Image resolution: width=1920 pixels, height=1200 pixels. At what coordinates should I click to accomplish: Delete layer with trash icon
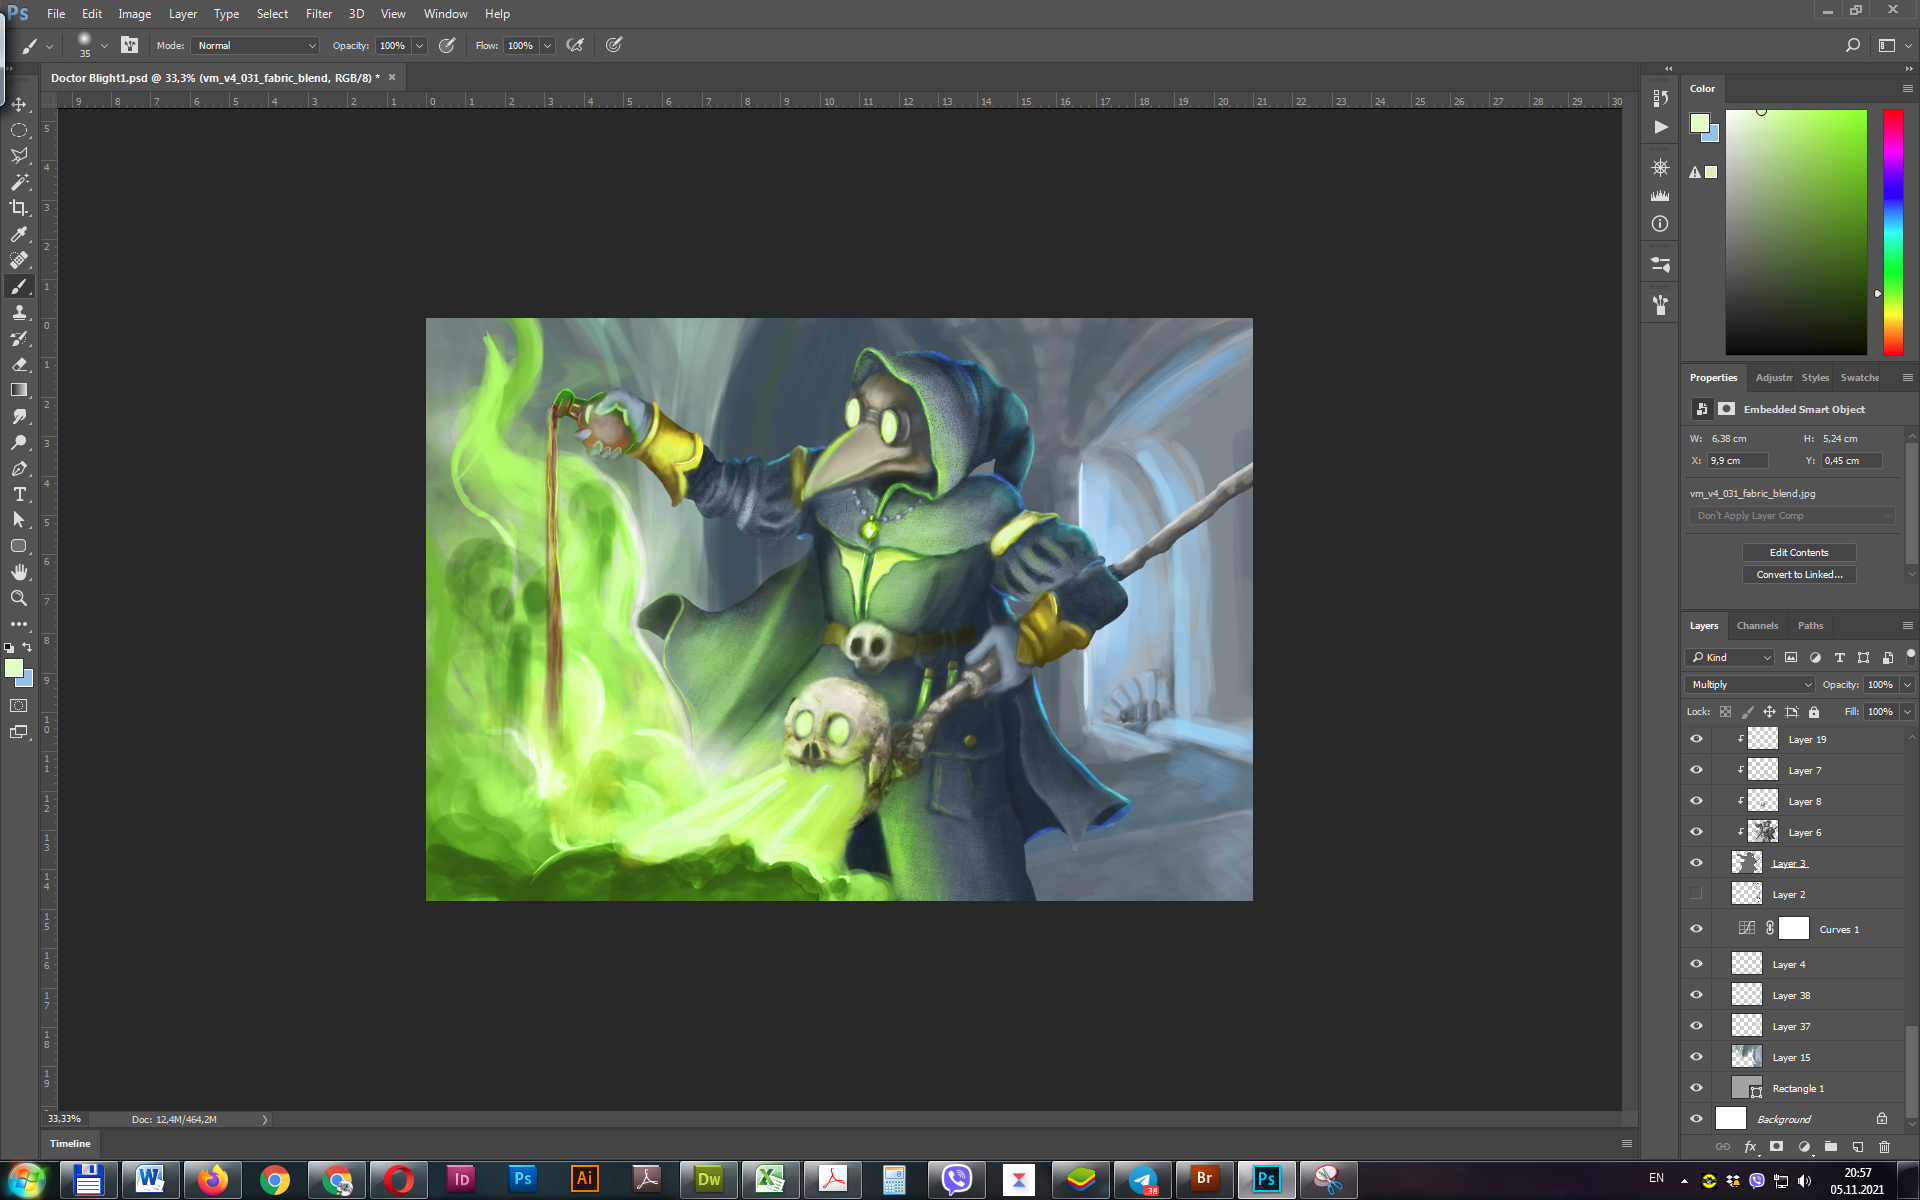click(1885, 1147)
